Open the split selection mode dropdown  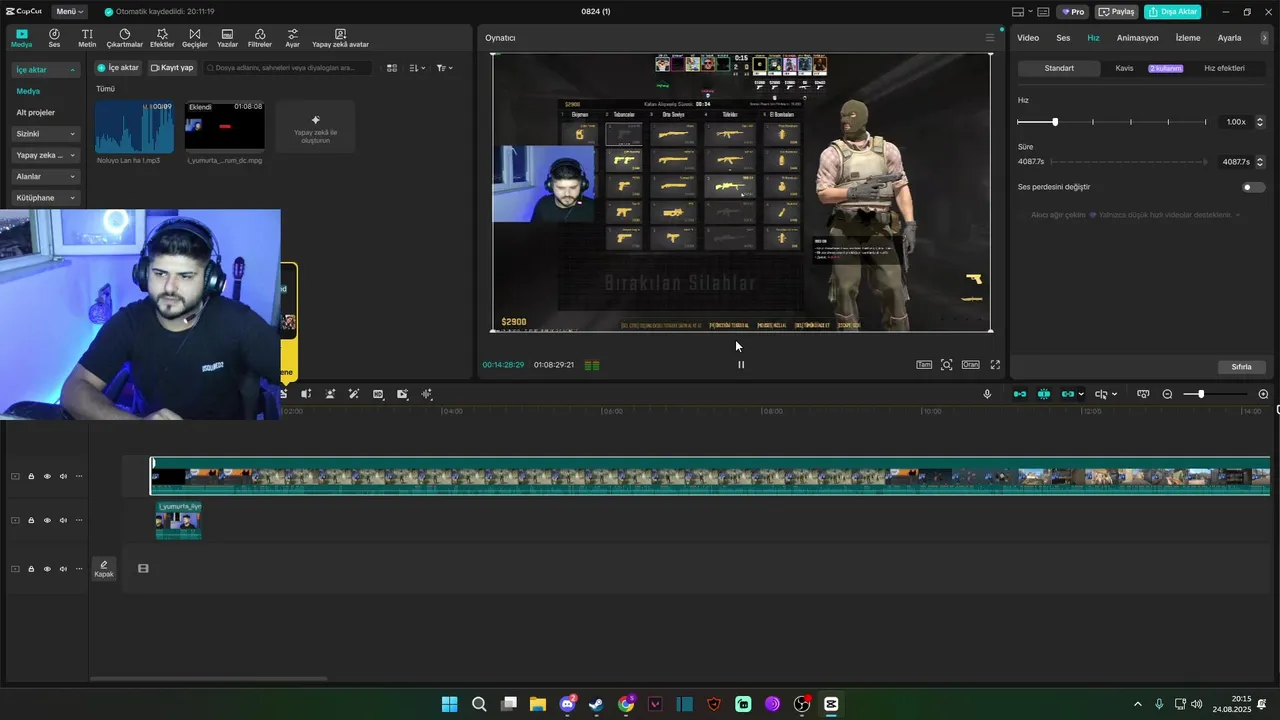click(1105, 394)
